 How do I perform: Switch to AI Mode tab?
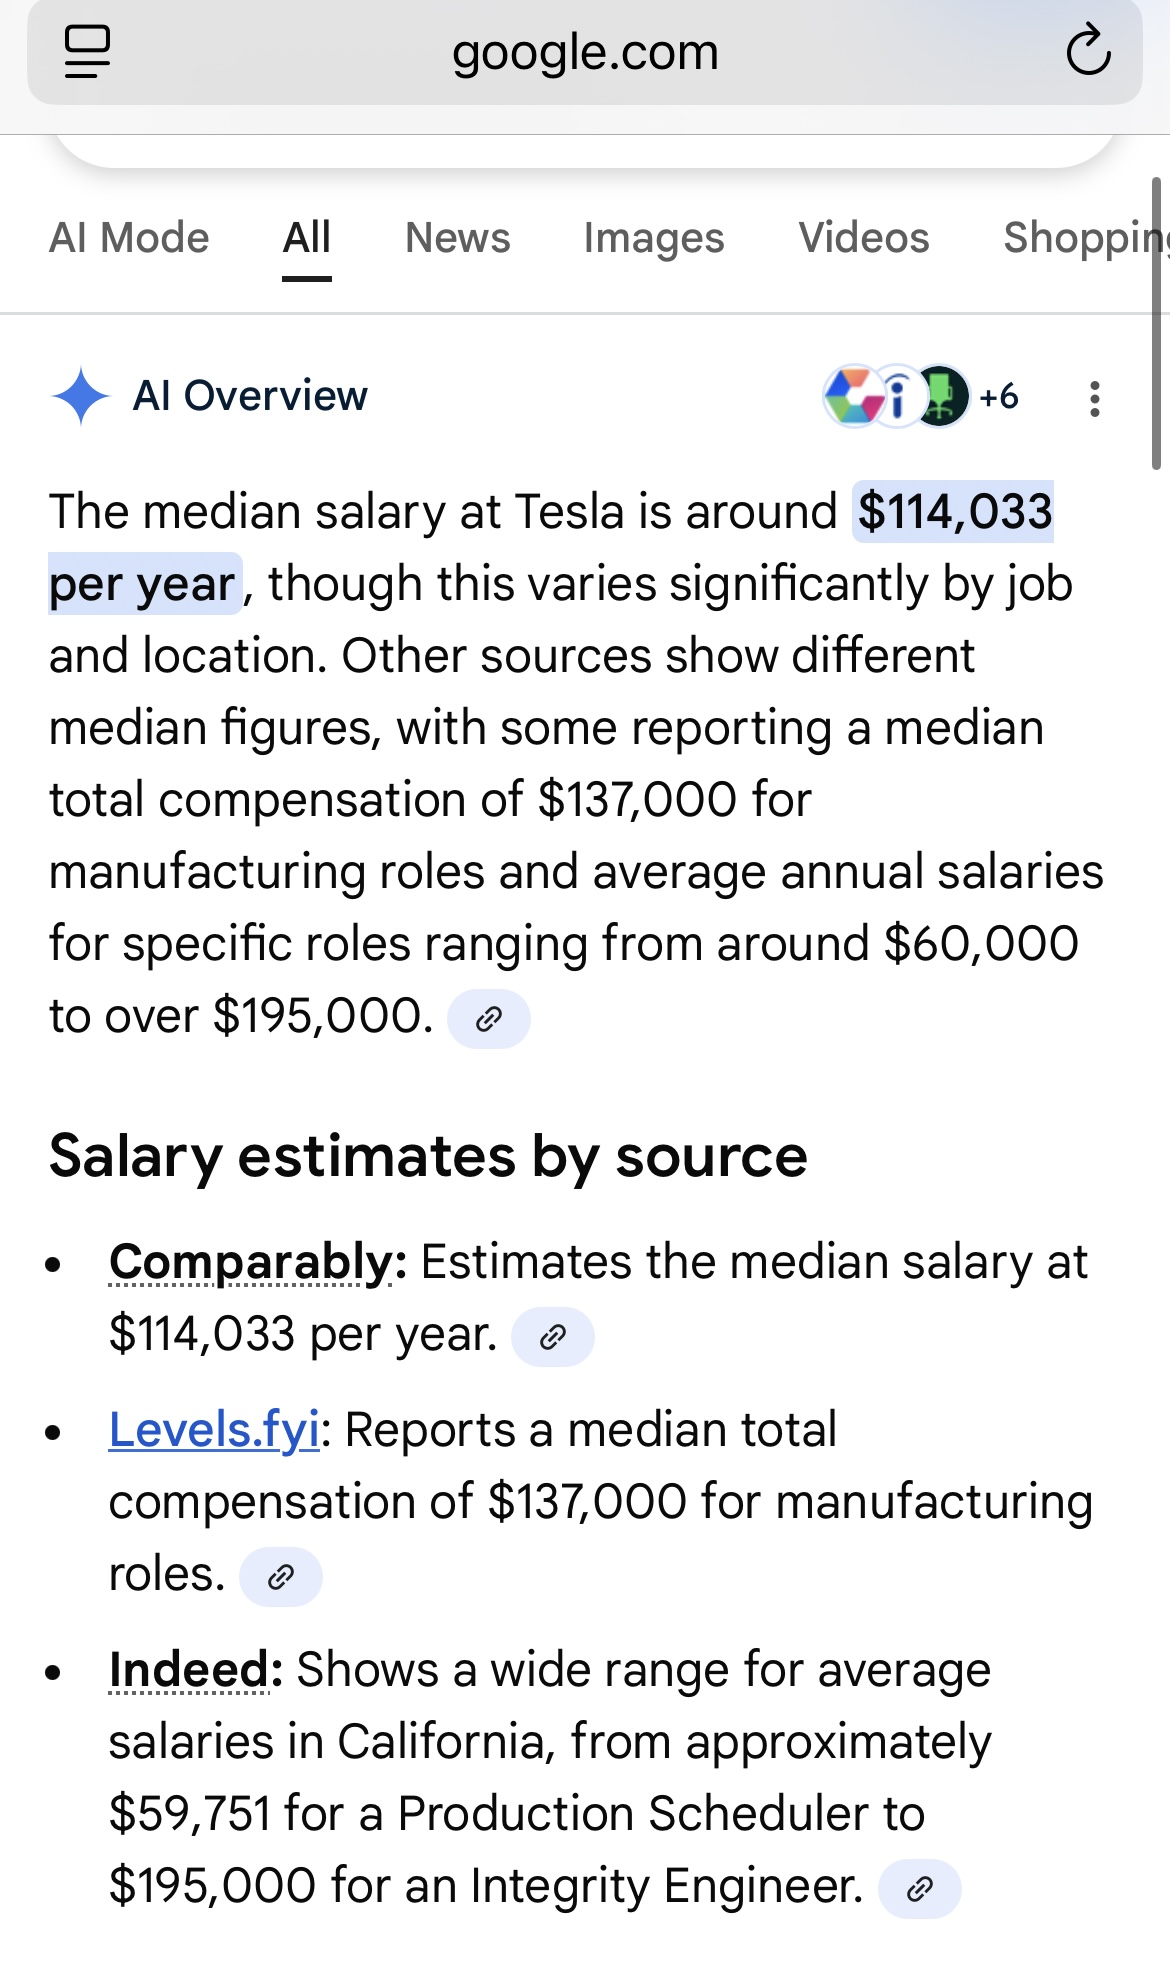[129, 238]
